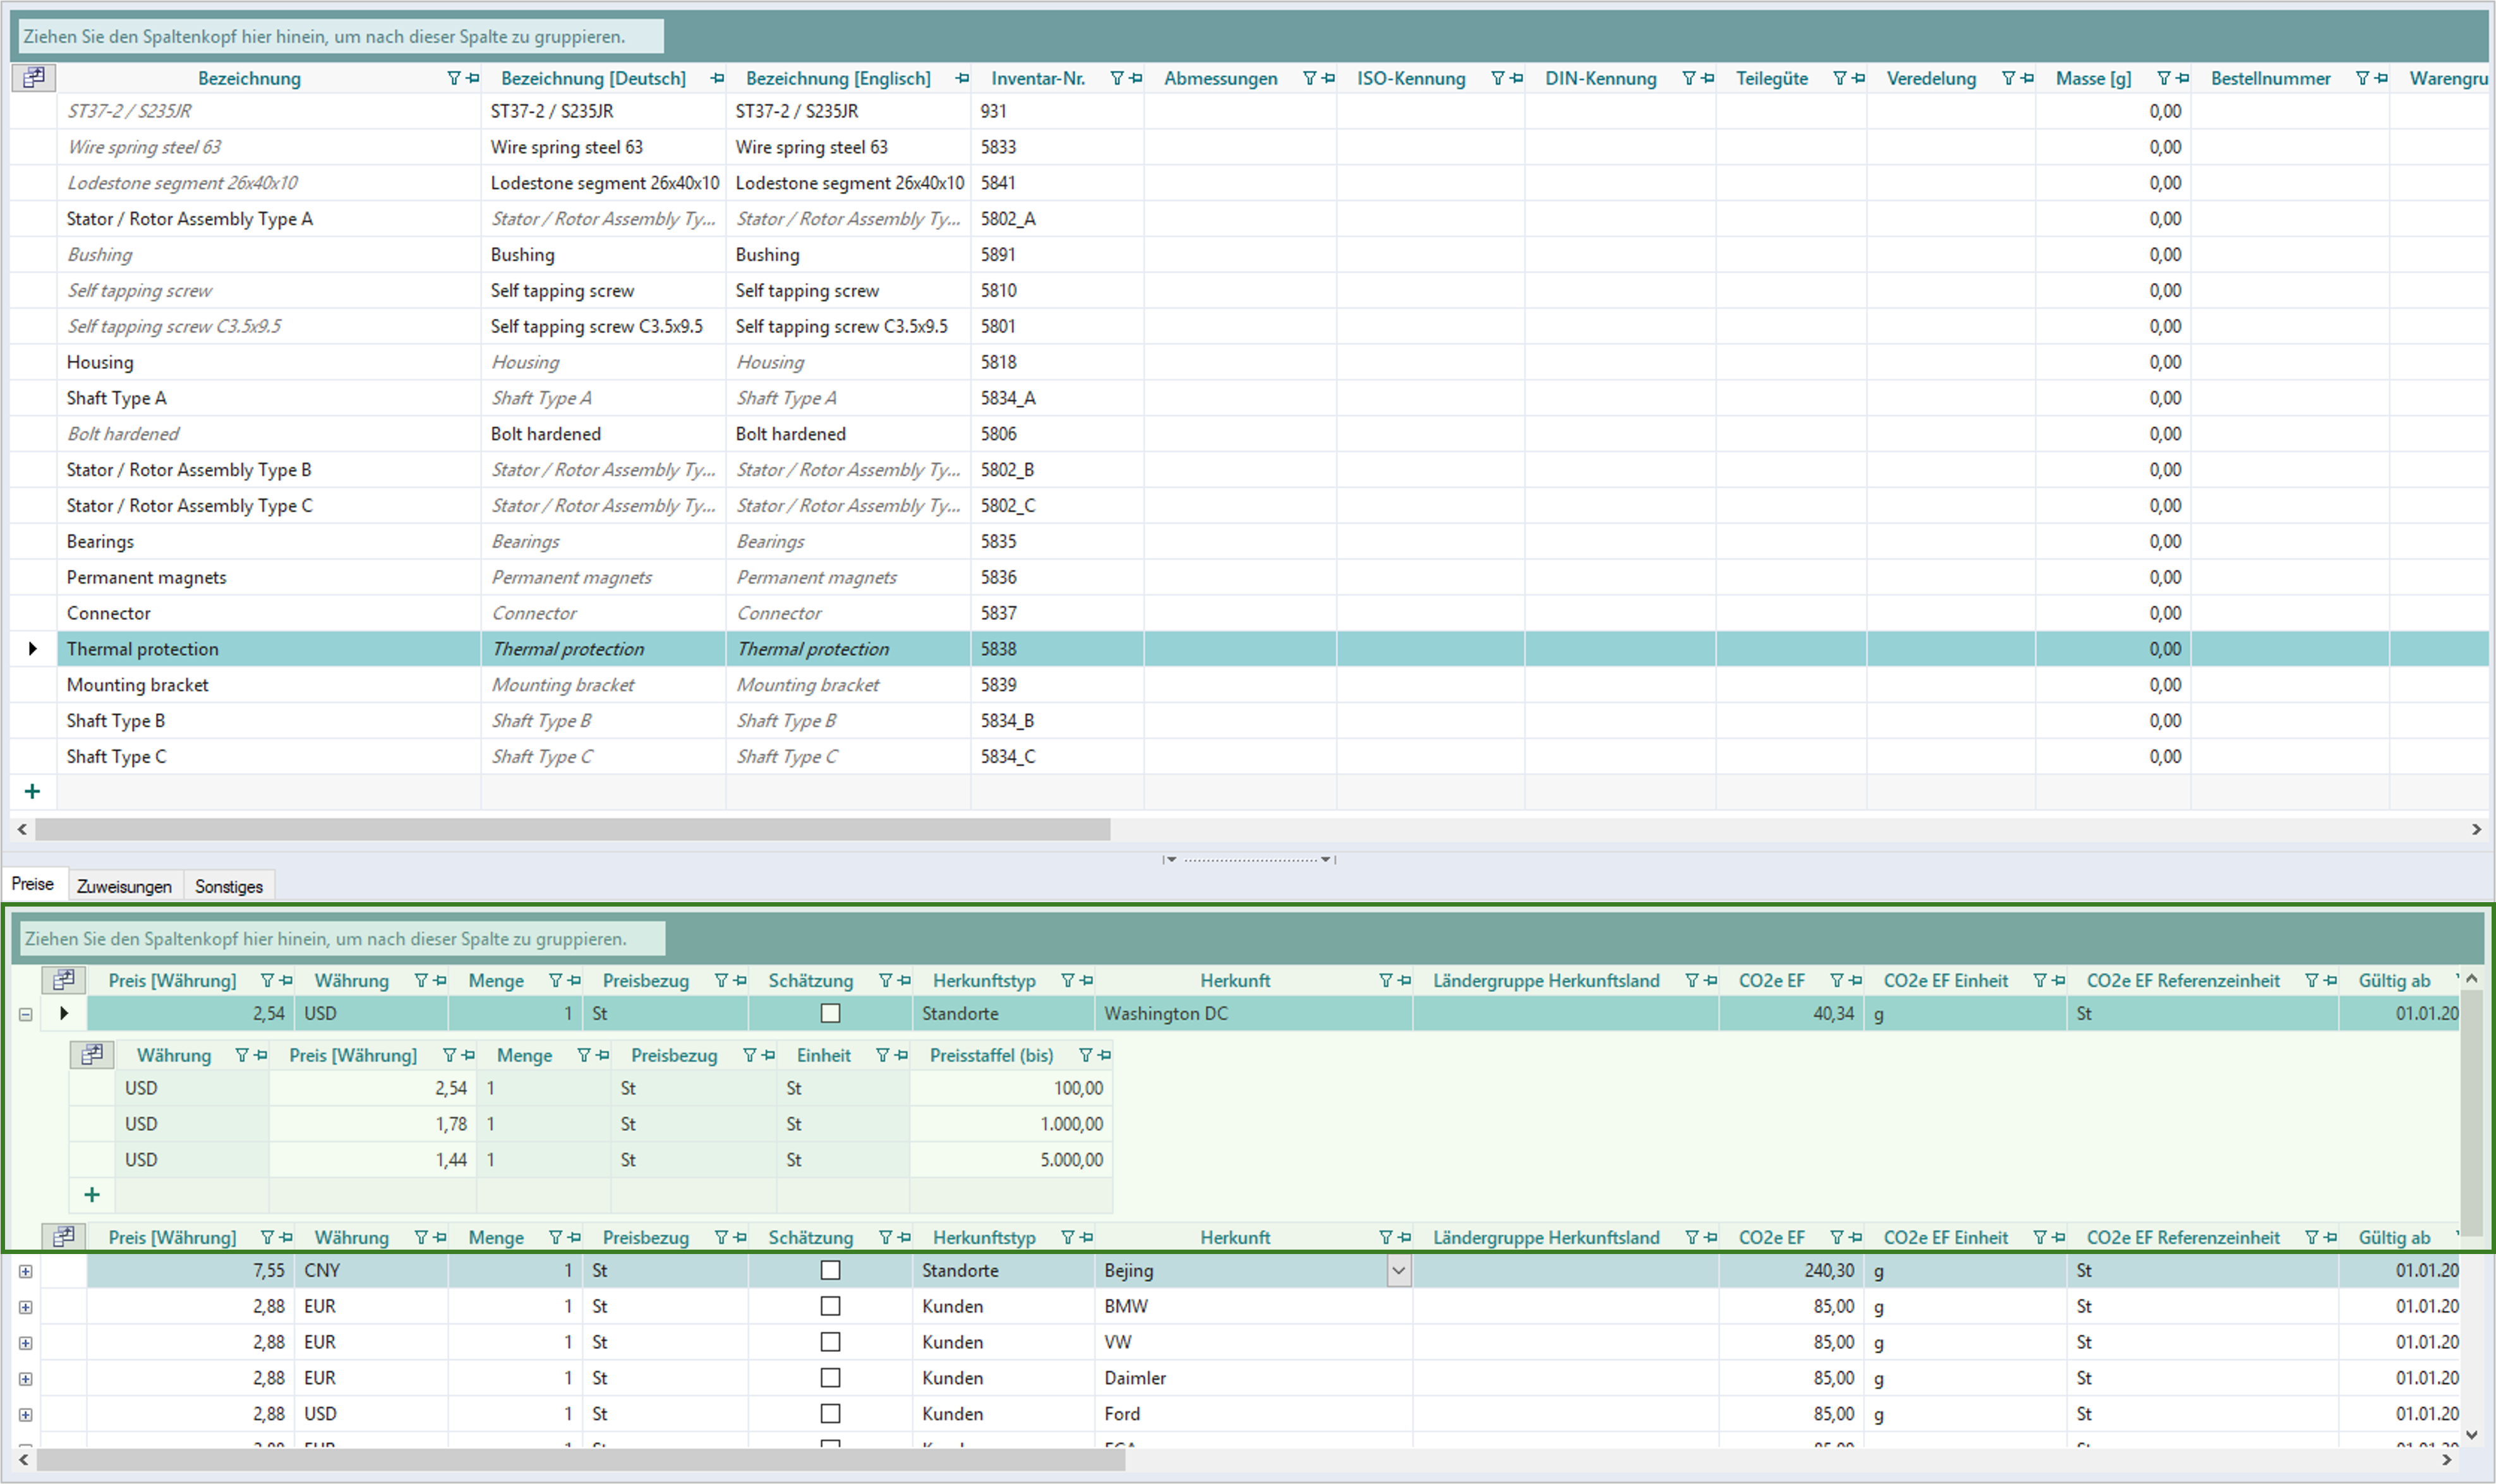
Task: Open the column chooser of the parts grid
Action: click(34, 77)
